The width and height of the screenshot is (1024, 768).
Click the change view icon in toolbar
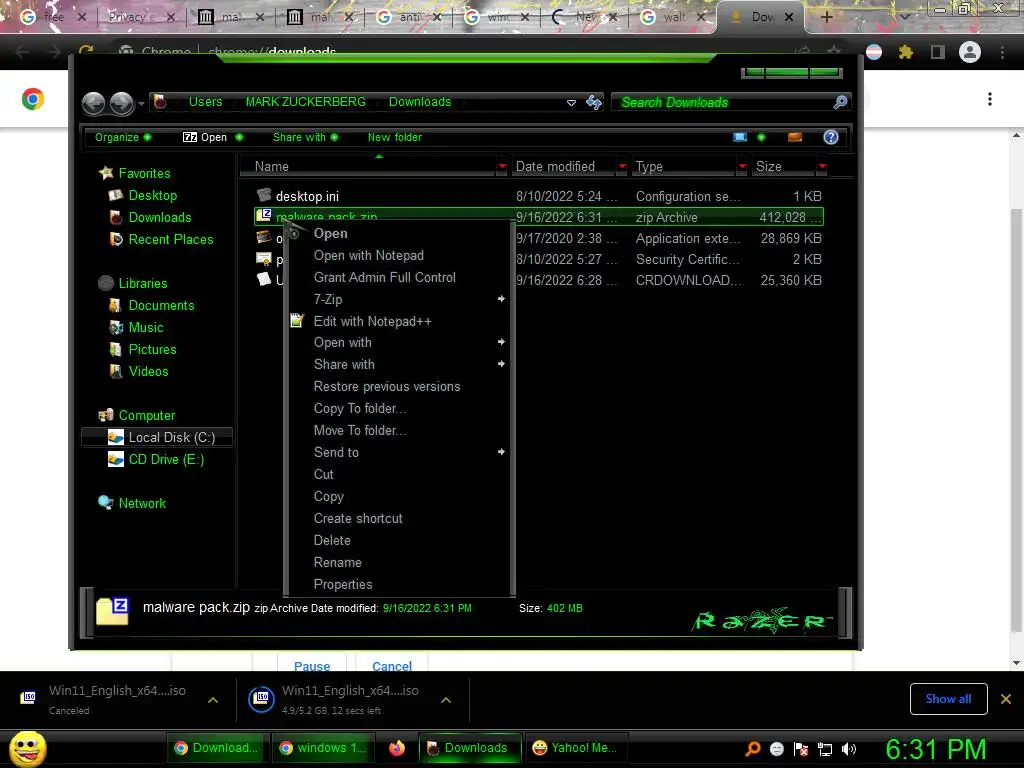point(740,137)
